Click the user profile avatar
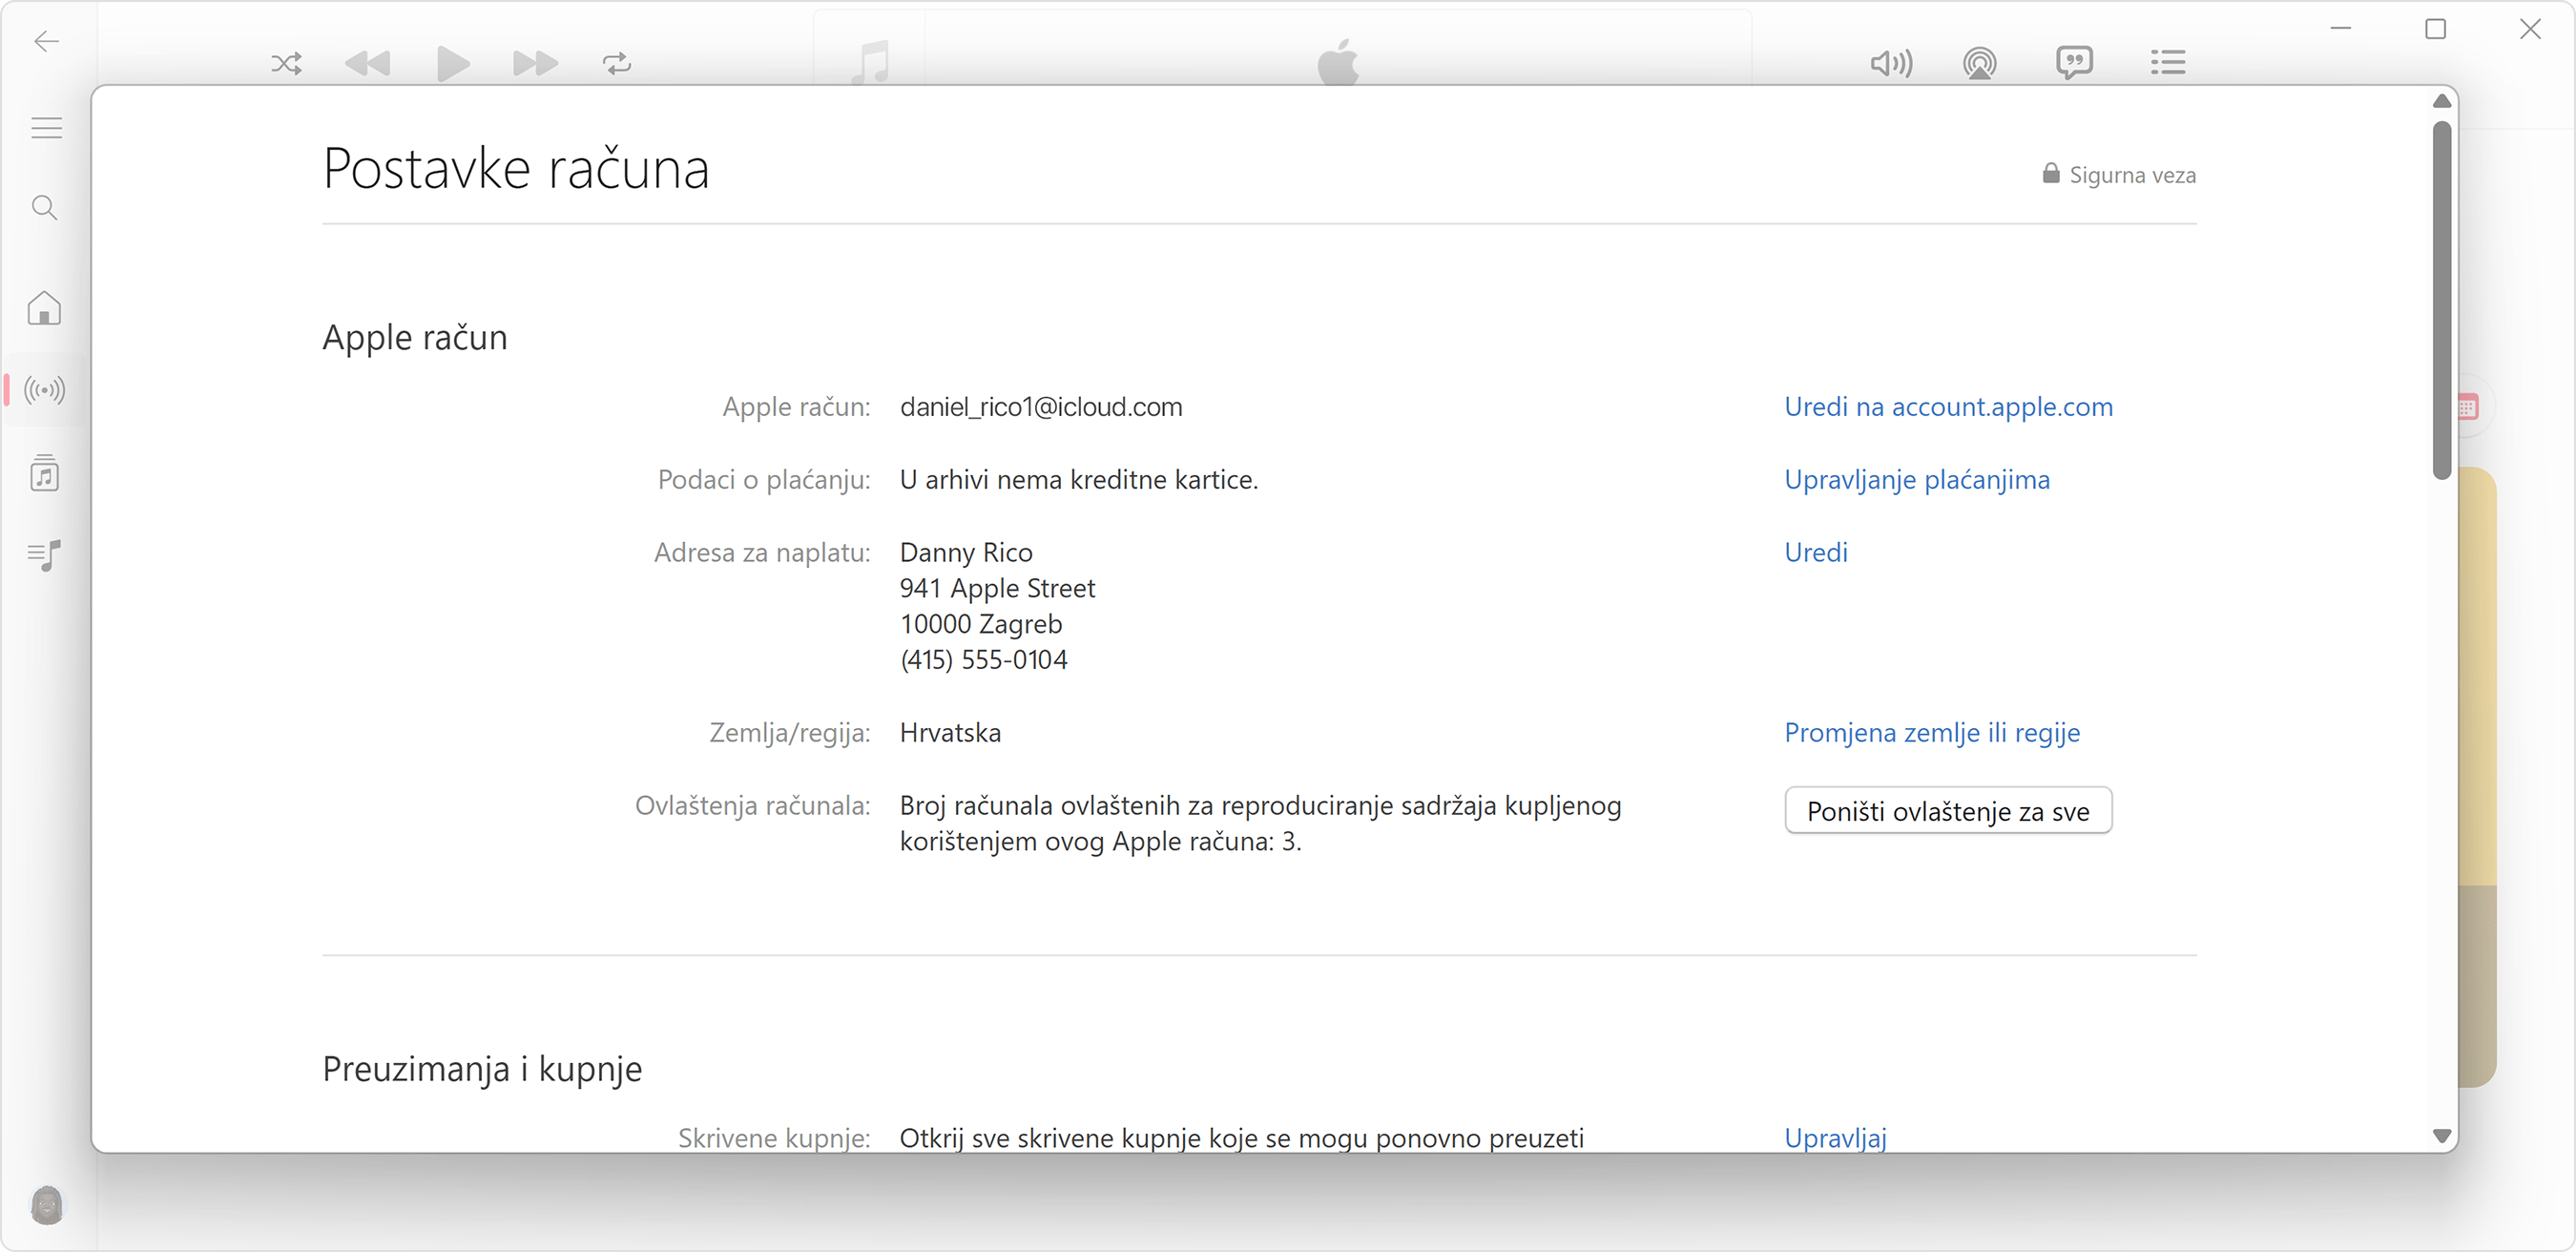 (x=46, y=1205)
